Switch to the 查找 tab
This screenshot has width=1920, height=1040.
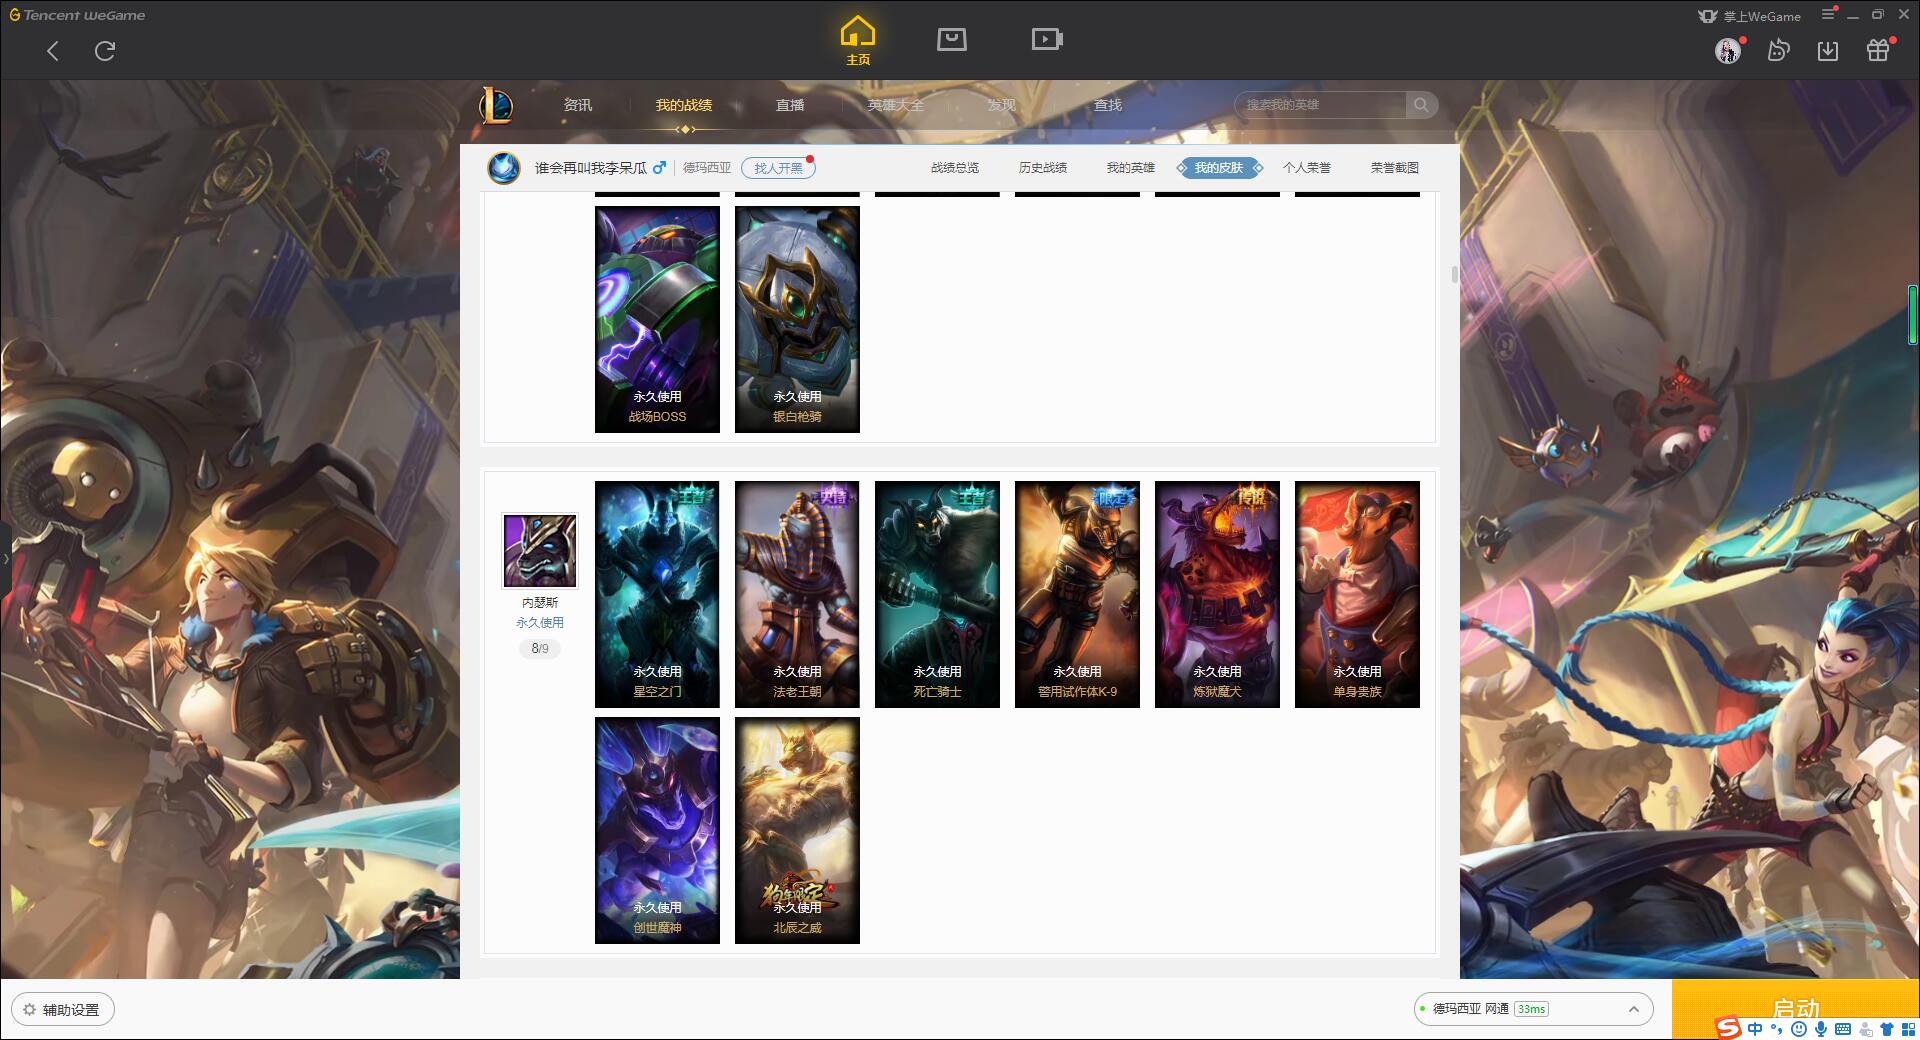pyautogui.click(x=1107, y=105)
